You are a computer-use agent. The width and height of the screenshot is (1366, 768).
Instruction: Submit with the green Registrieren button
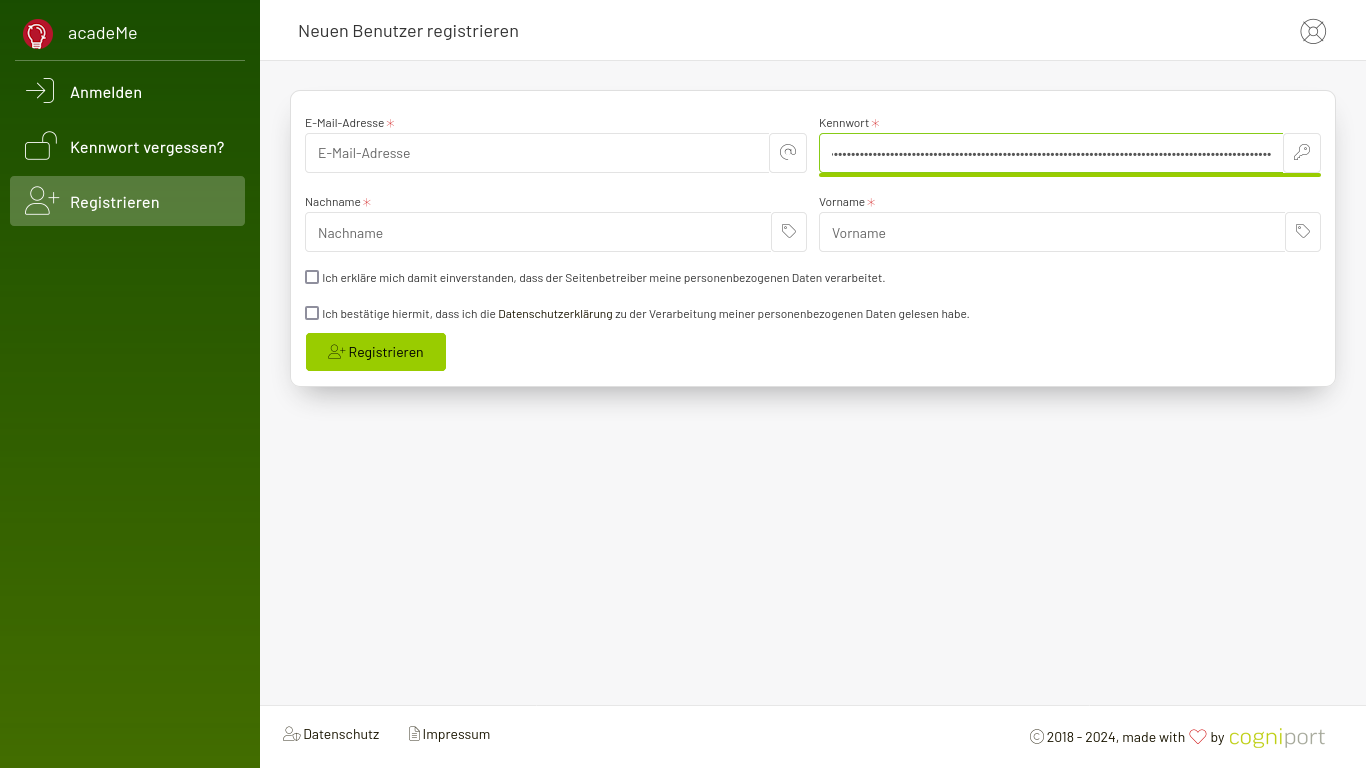click(376, 352)
